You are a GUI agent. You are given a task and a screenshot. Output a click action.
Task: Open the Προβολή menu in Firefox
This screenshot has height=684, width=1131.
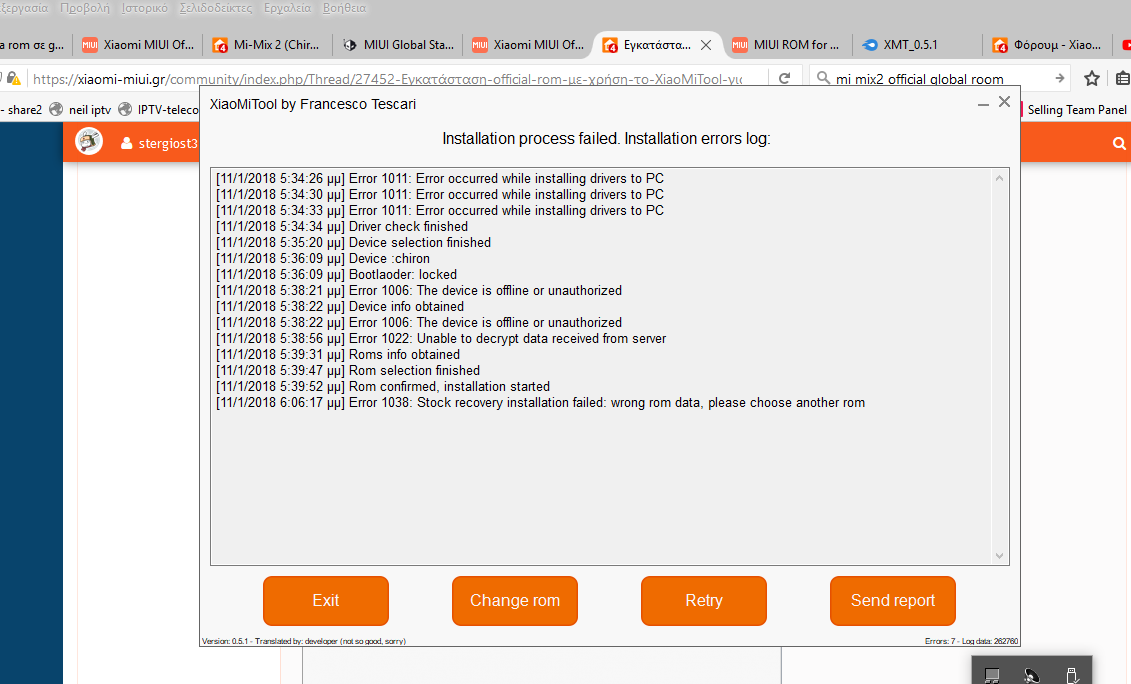click(85, 8)
